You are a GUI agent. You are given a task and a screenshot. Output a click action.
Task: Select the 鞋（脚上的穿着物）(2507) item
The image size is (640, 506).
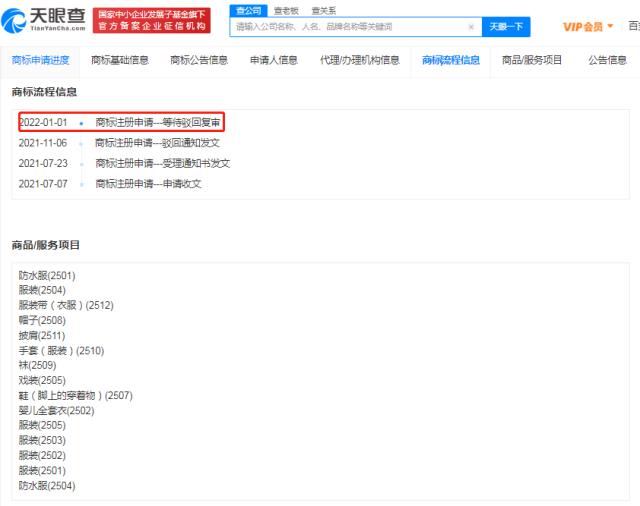point(76,395)
